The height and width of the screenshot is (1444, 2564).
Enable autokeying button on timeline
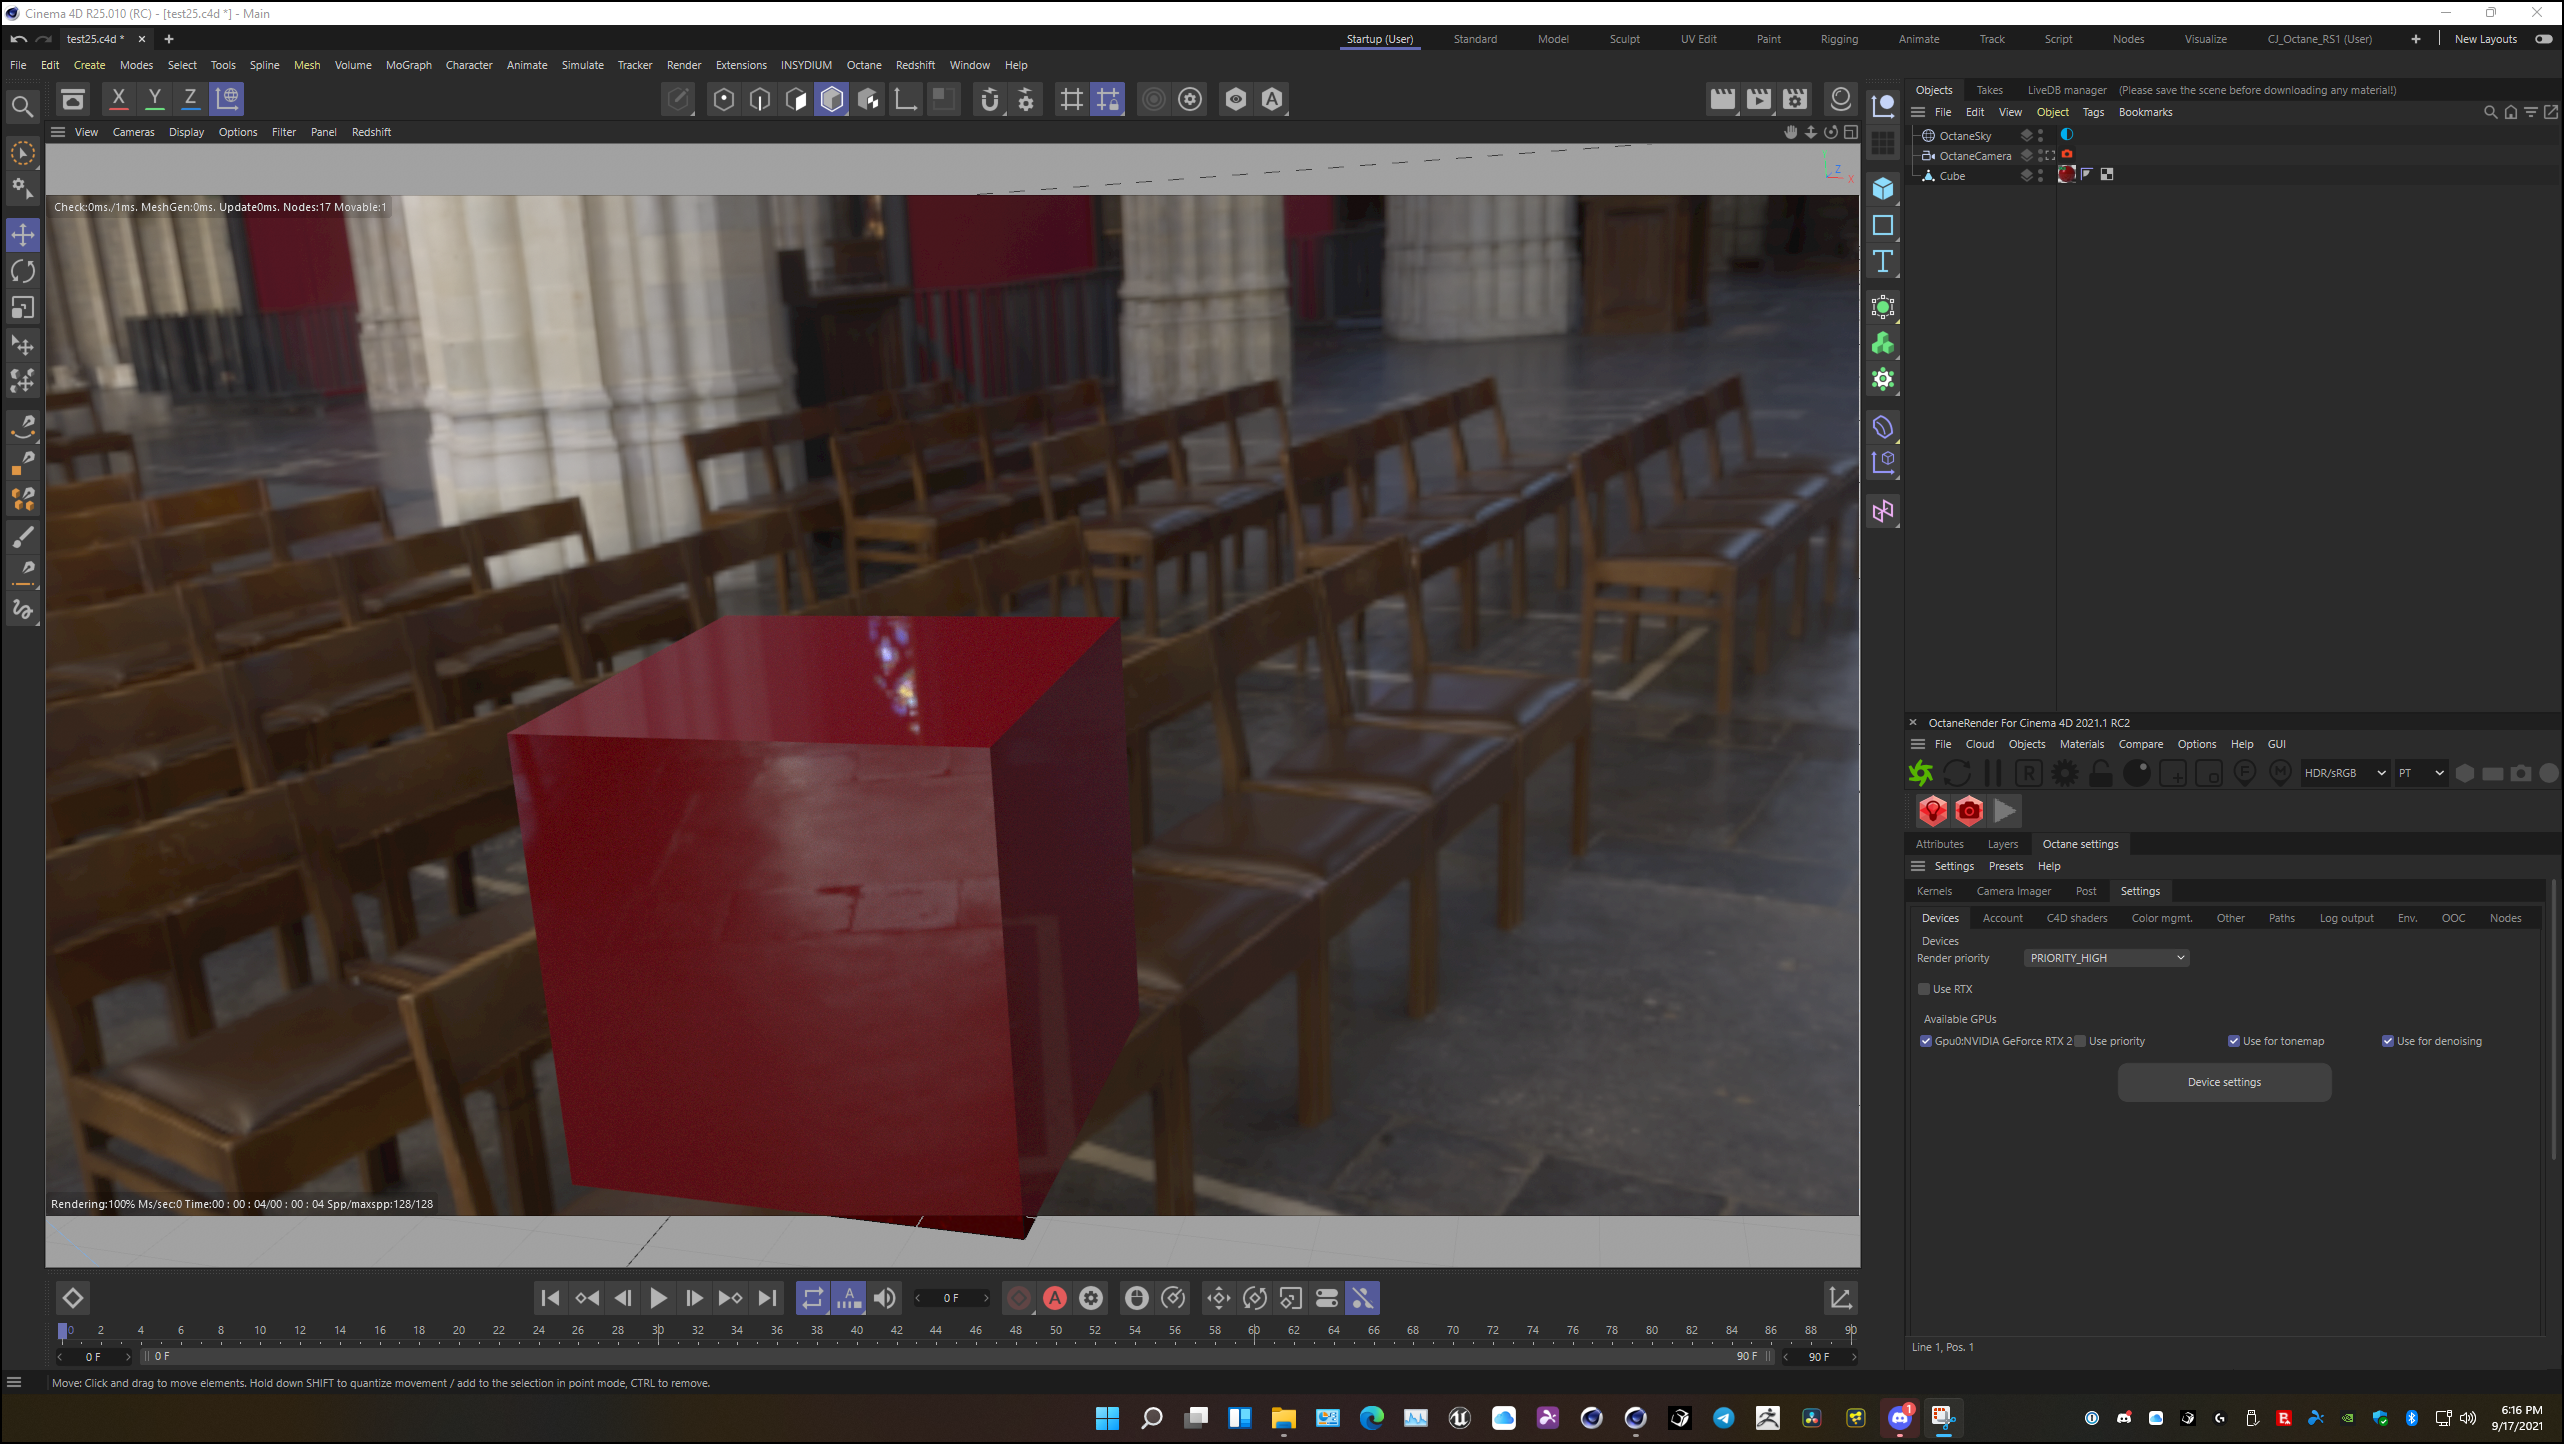point(1055,1298)
